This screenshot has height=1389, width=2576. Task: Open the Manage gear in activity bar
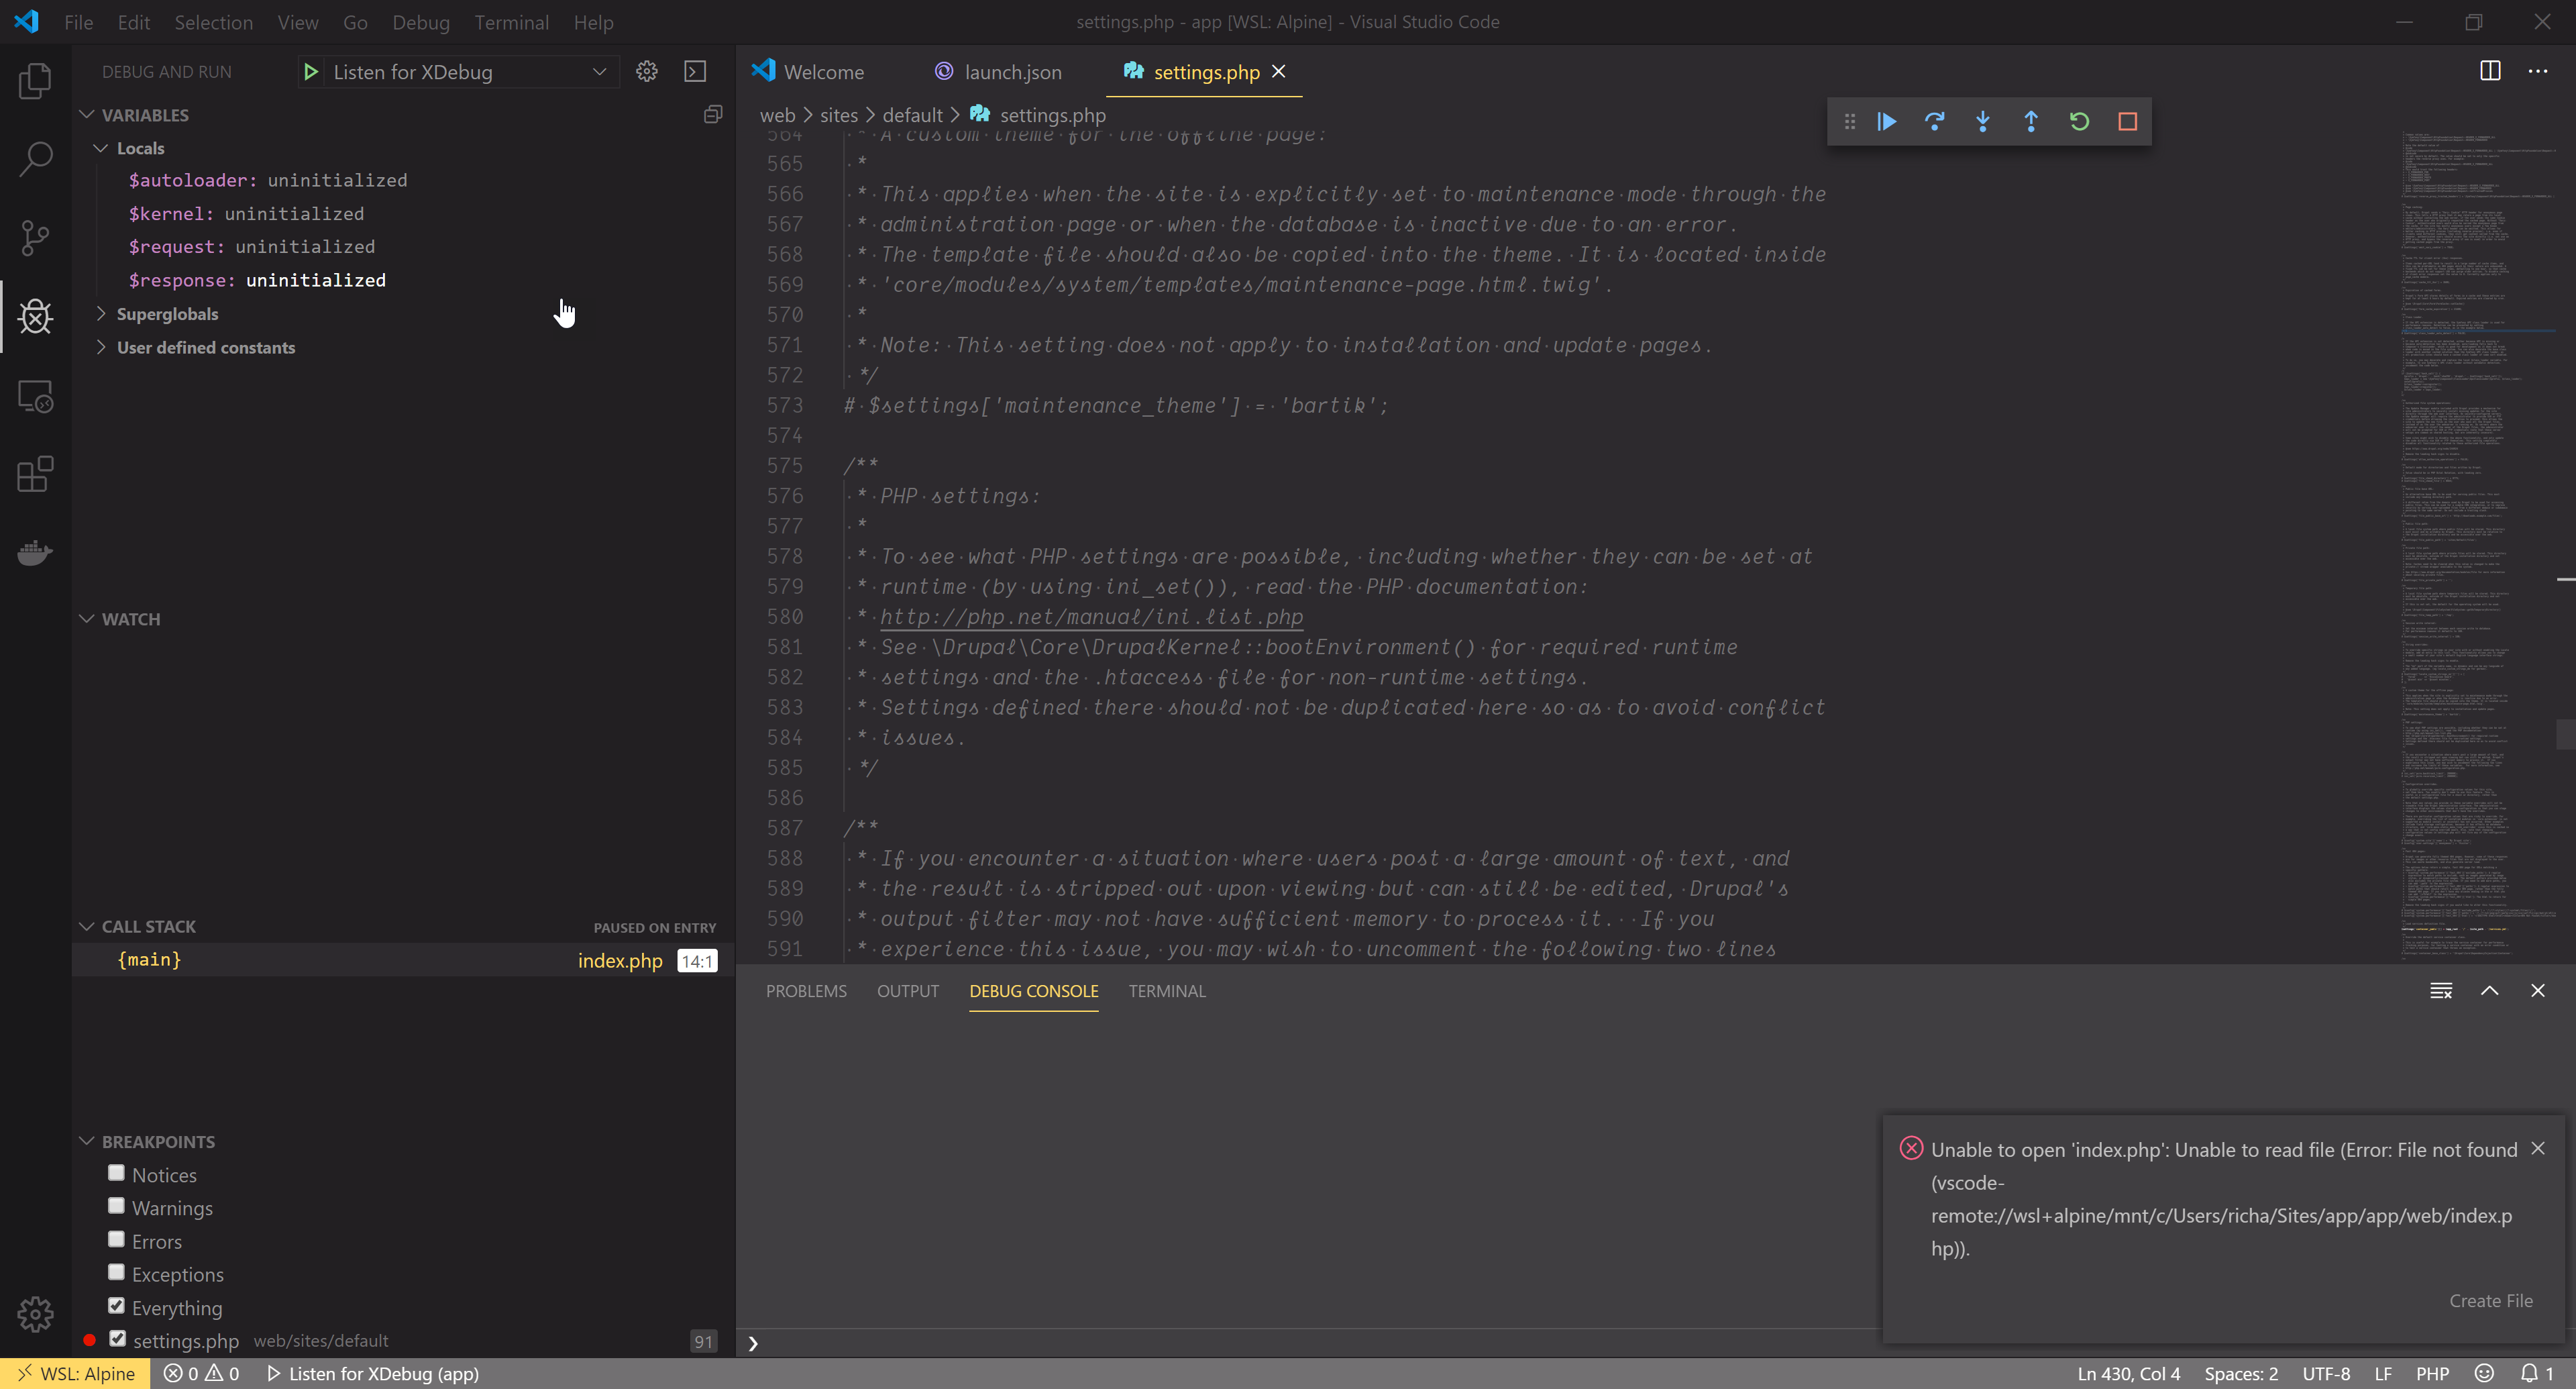click(x=35, y=1314)
